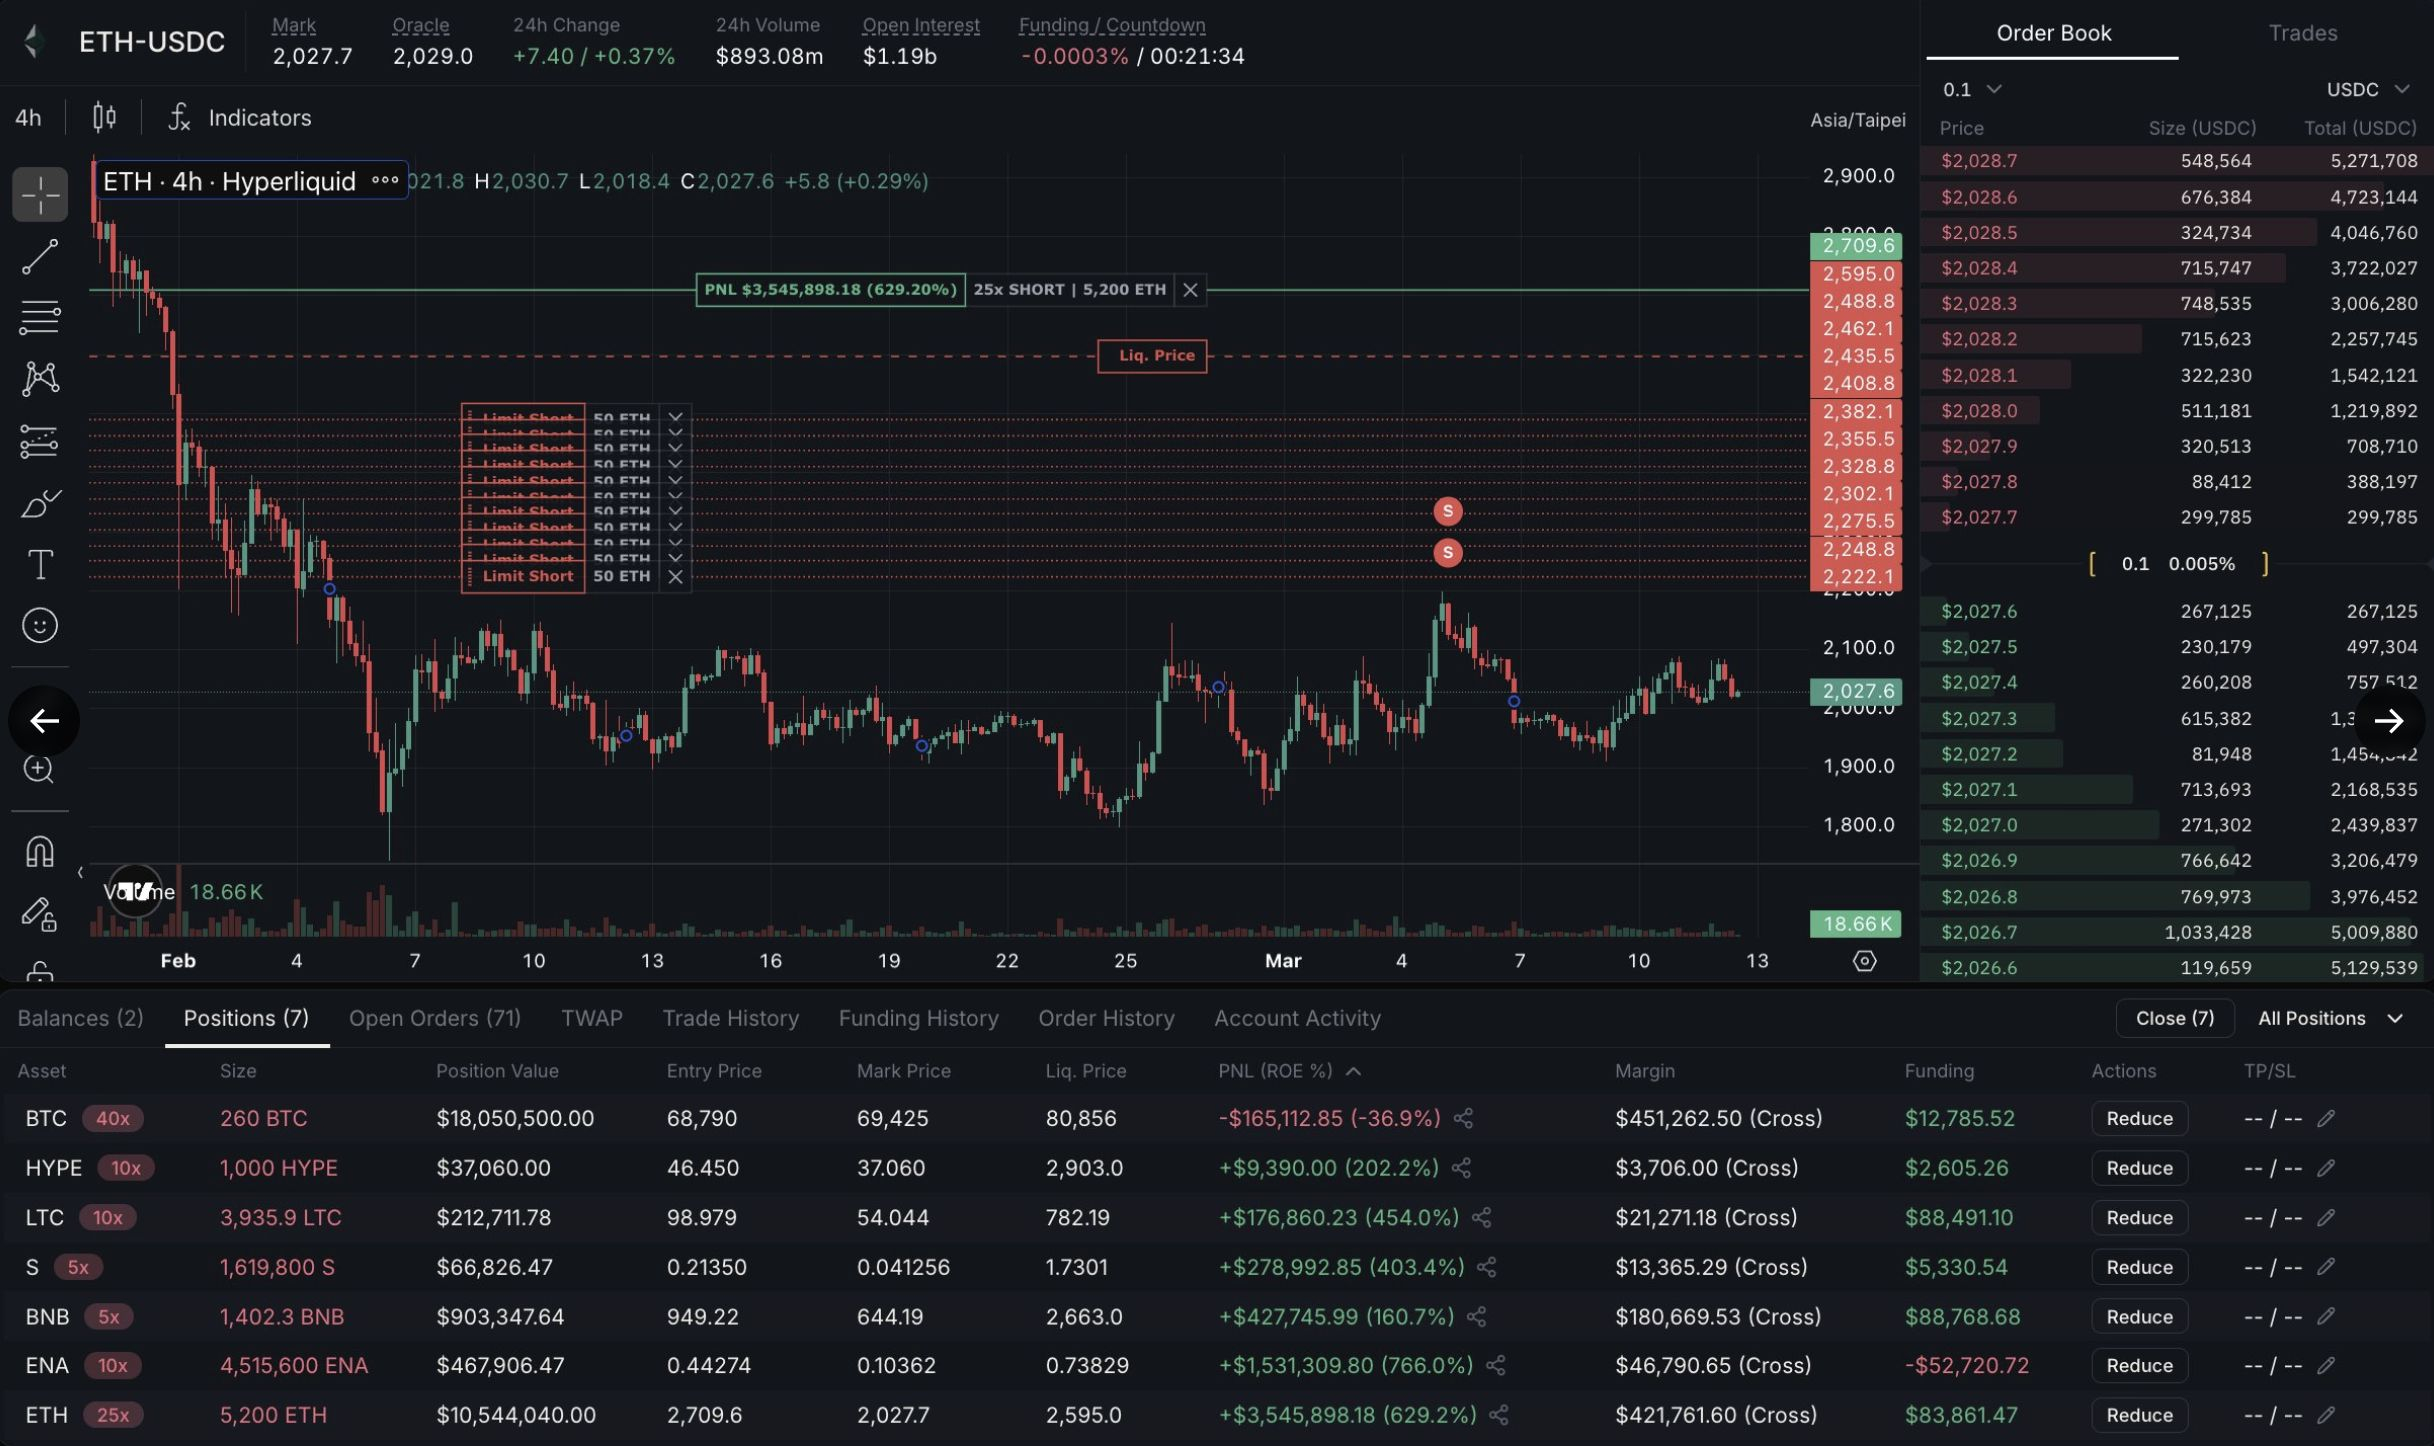This screenshot has height=1446, width=2434.
Task: Open the USDC denomination dropdown
Action: (x=2366, y=90)
